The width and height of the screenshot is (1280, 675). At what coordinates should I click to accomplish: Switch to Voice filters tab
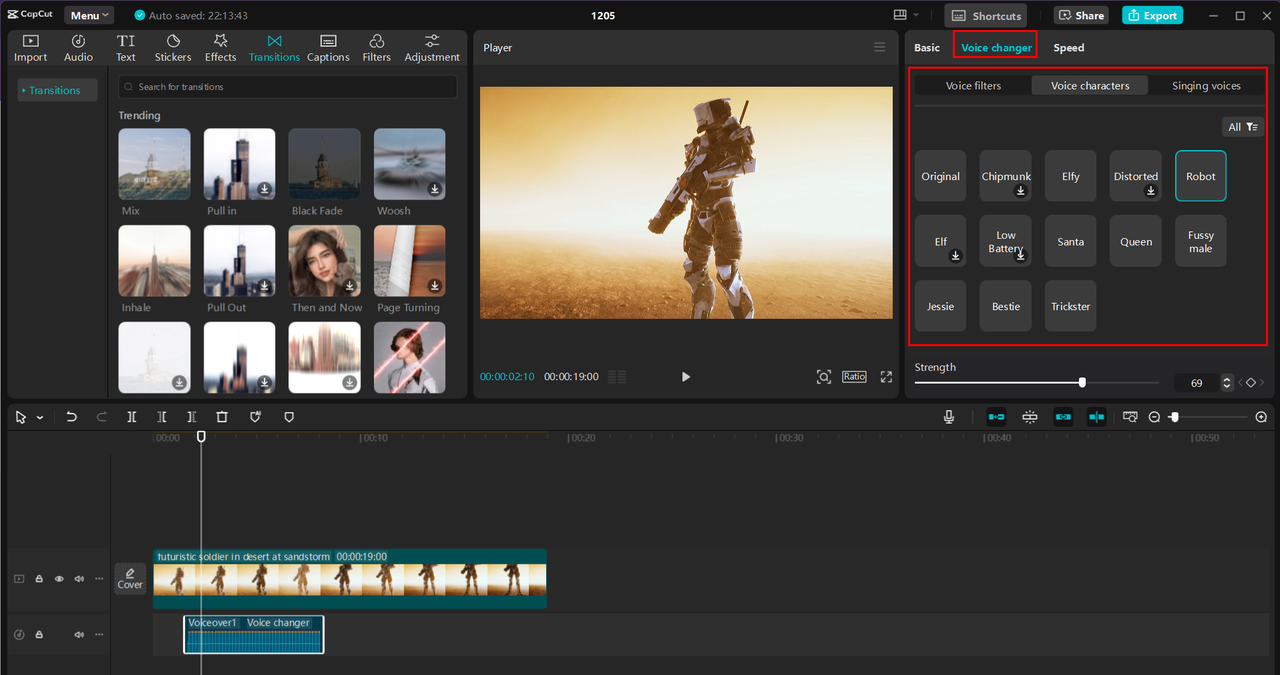click(x=973, y=86)
